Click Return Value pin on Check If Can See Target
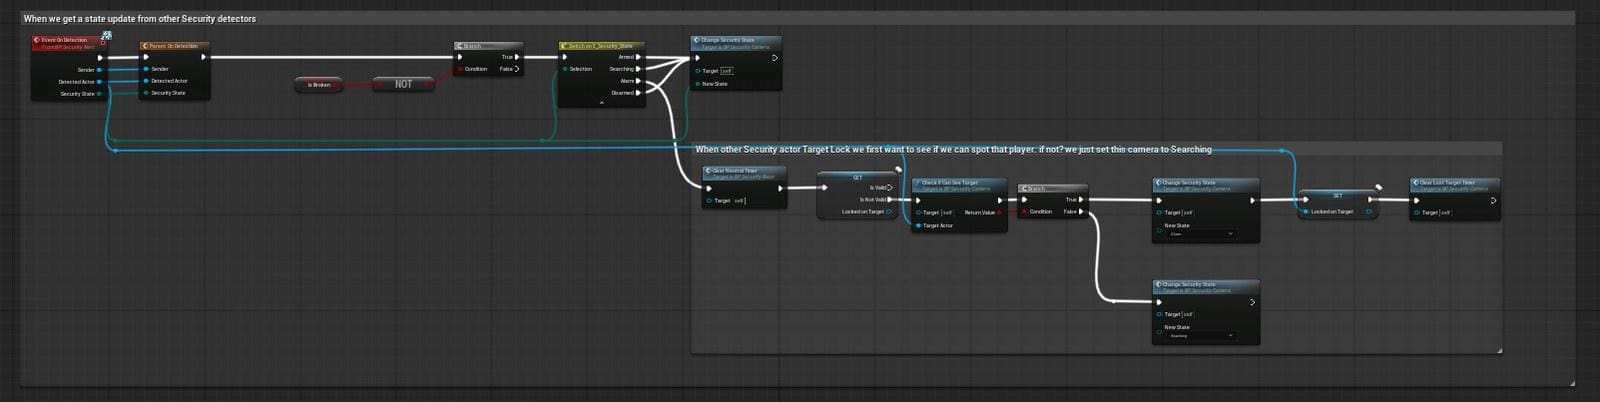 (1000, 213)
